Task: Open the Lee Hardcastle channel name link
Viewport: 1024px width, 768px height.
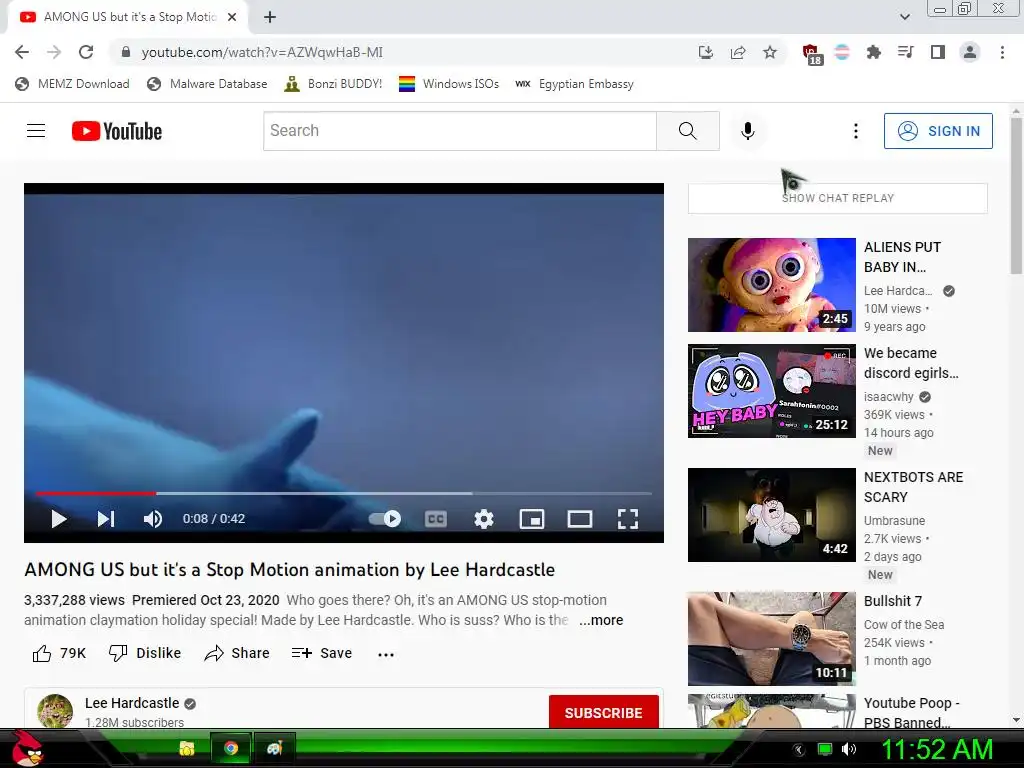Action: tap(132, 703)
